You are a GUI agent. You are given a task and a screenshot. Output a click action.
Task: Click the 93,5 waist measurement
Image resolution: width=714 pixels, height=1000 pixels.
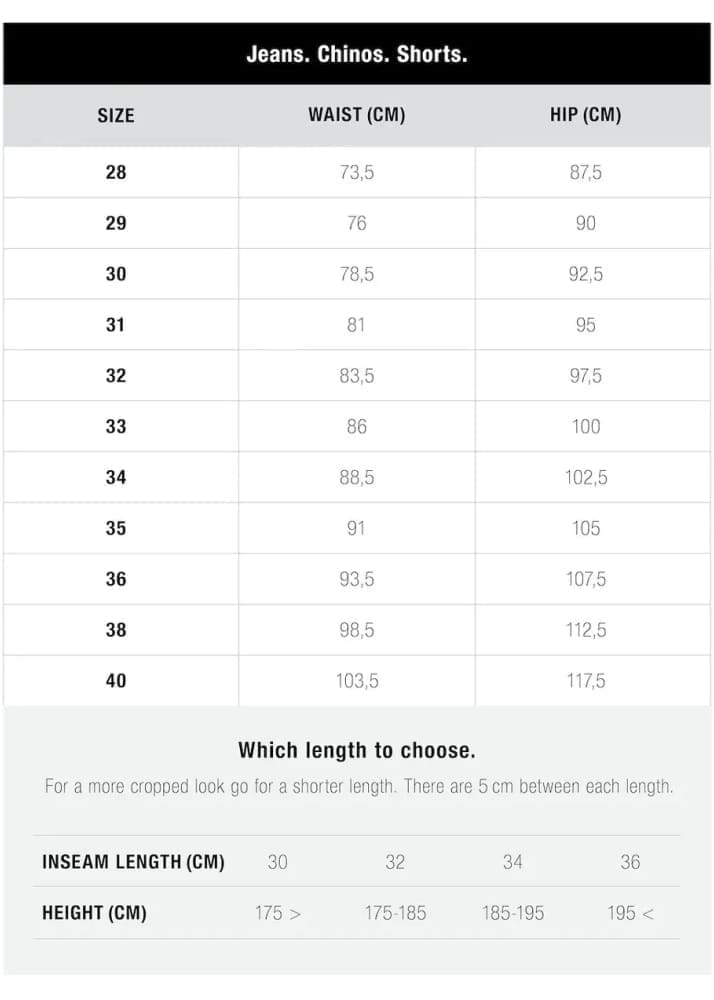[357, 579]
